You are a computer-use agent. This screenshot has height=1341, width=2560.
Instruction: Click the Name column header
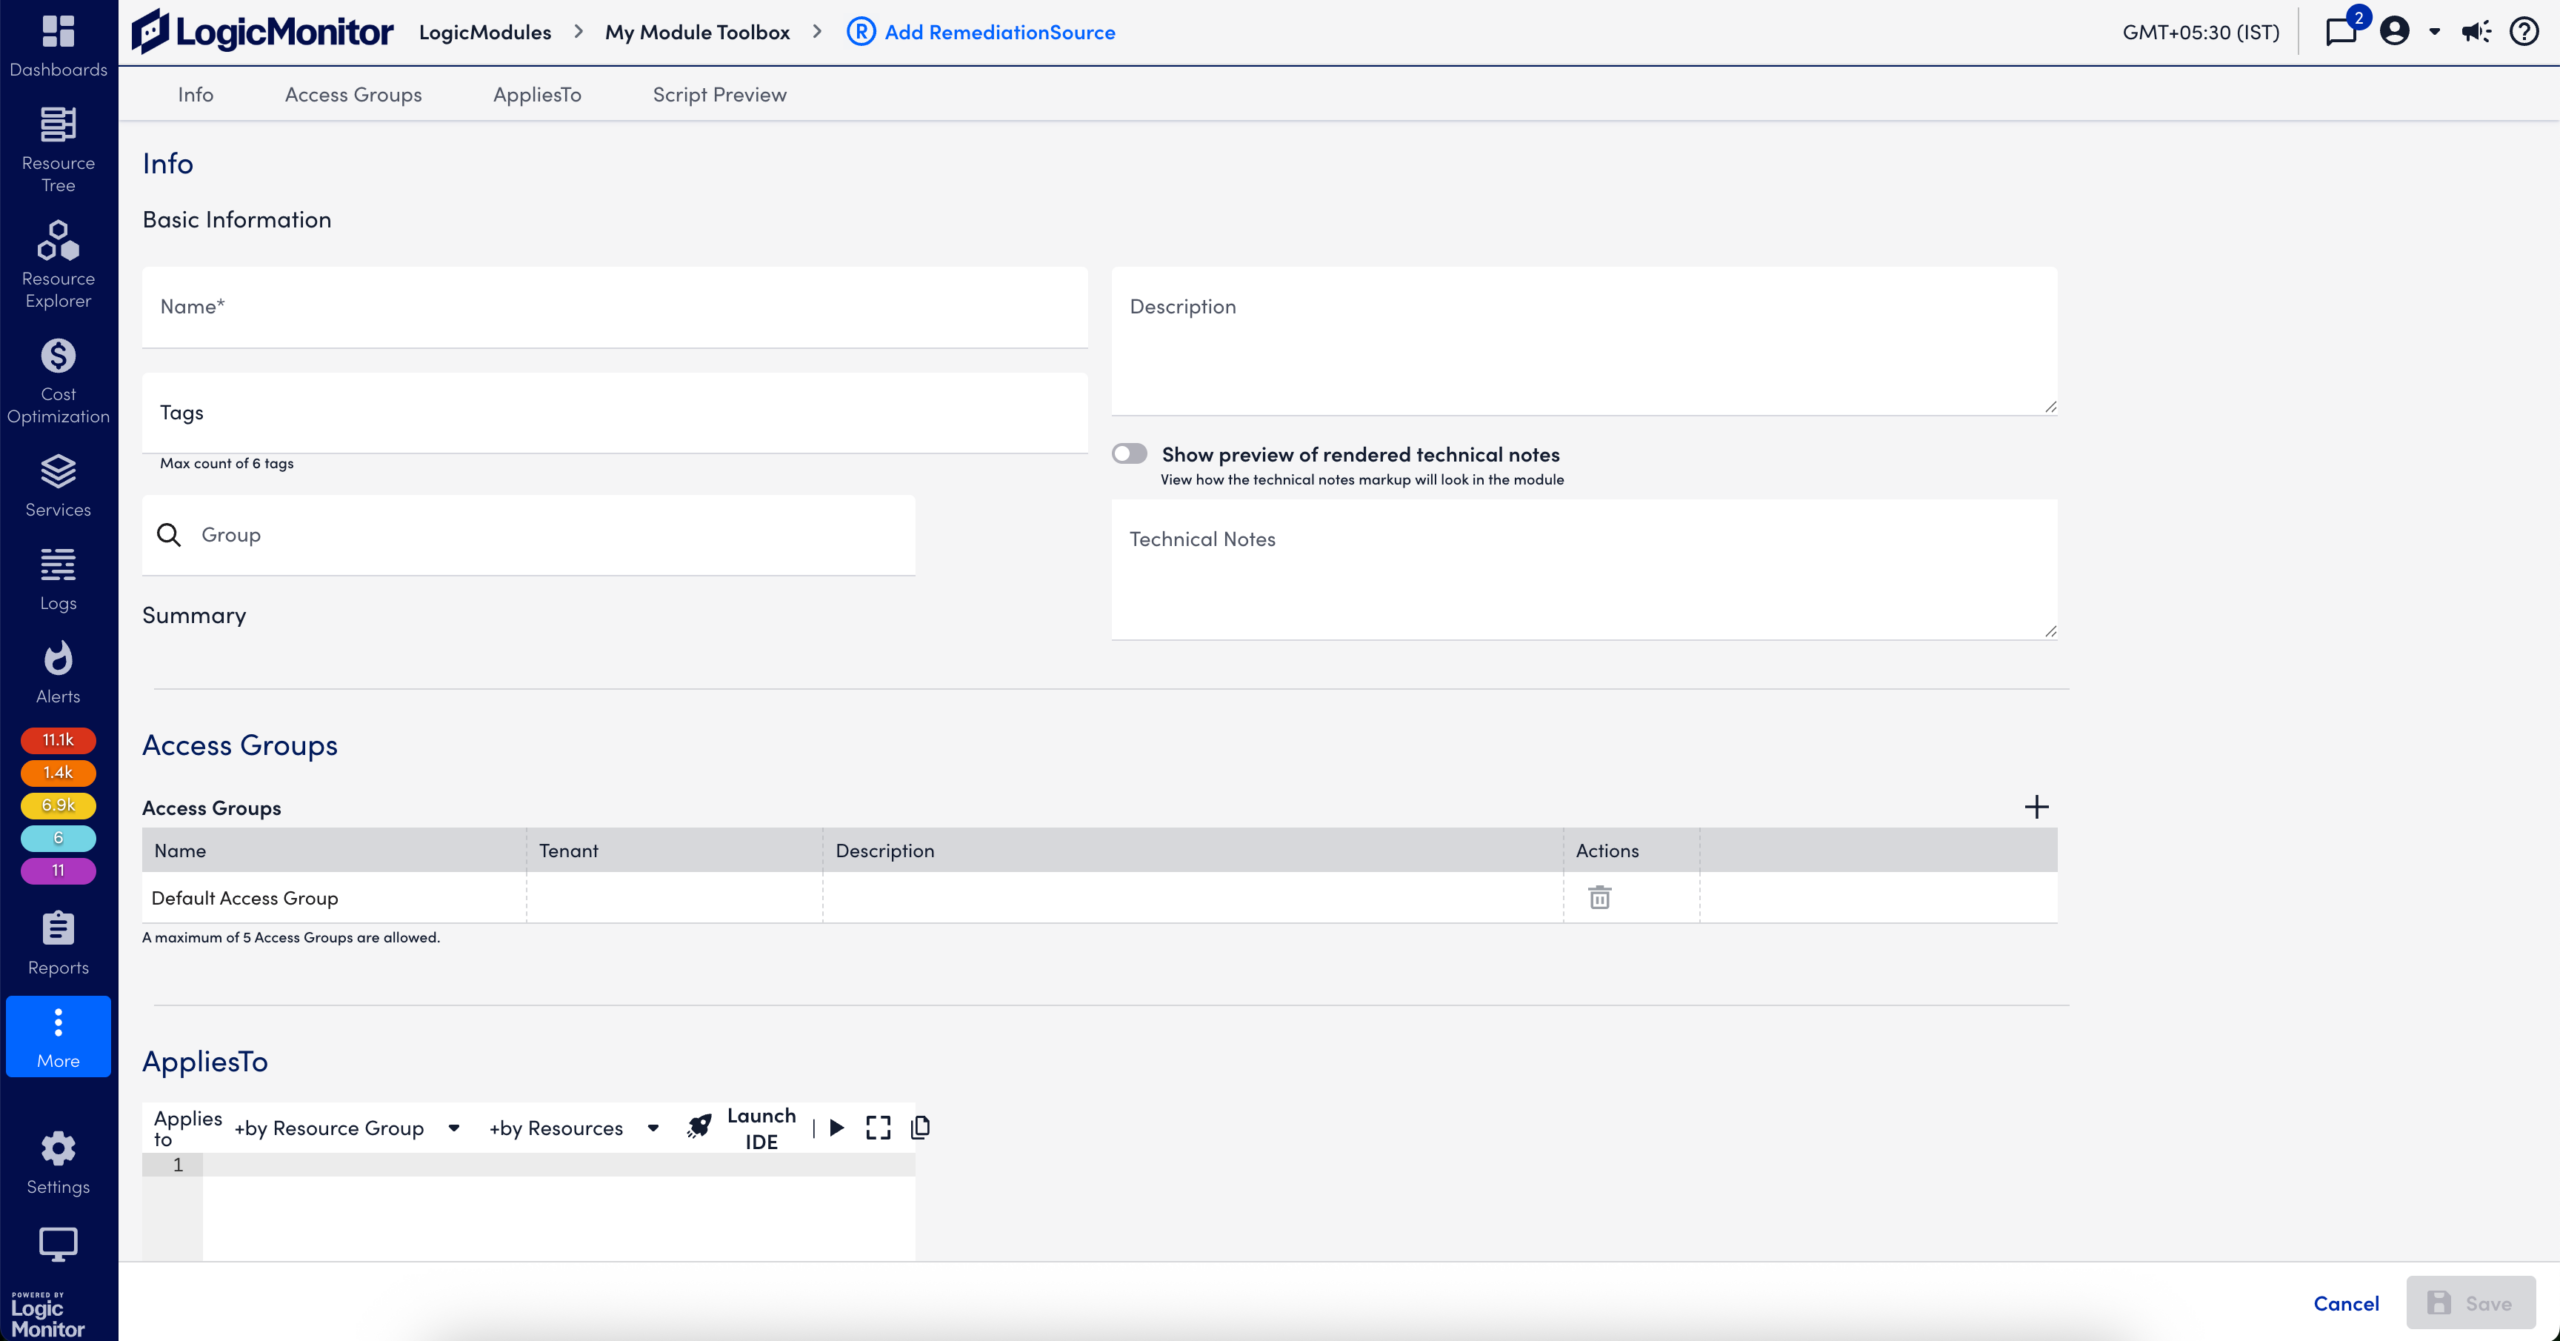334,850
